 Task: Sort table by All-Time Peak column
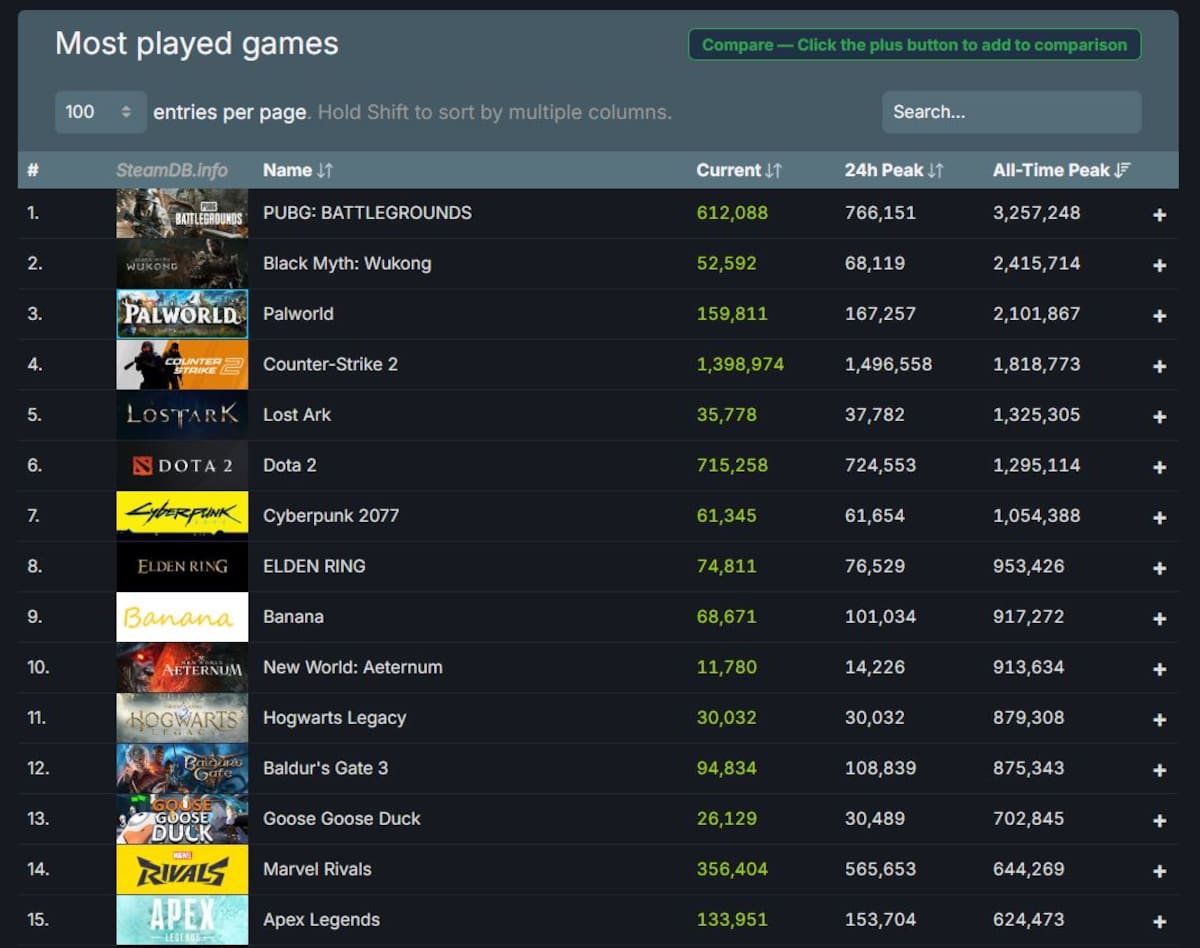(1061, 170)
